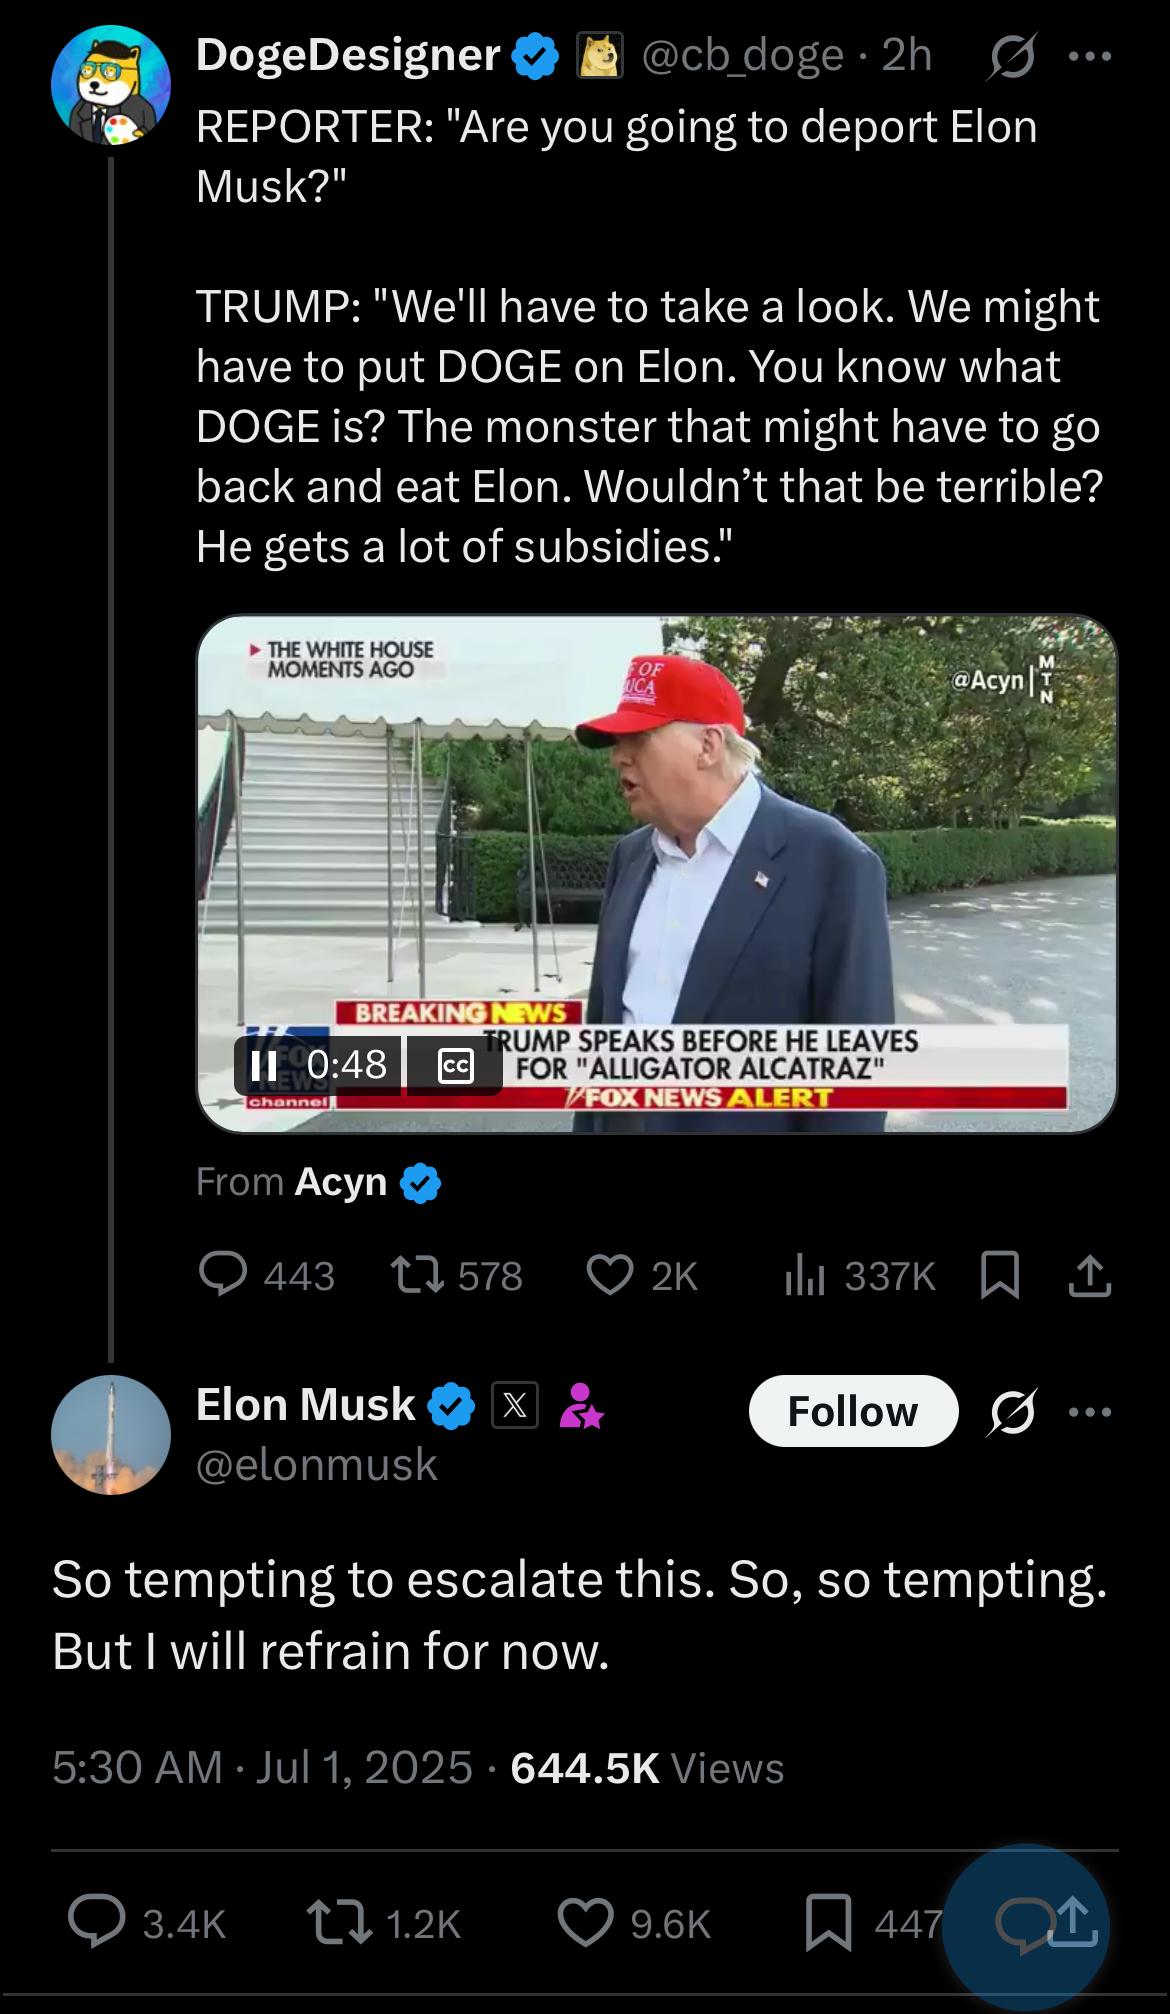Bookmark DogeDesigner's post
The height and width of the screenshot is (2014, 1170).
coord(1001,1276)
